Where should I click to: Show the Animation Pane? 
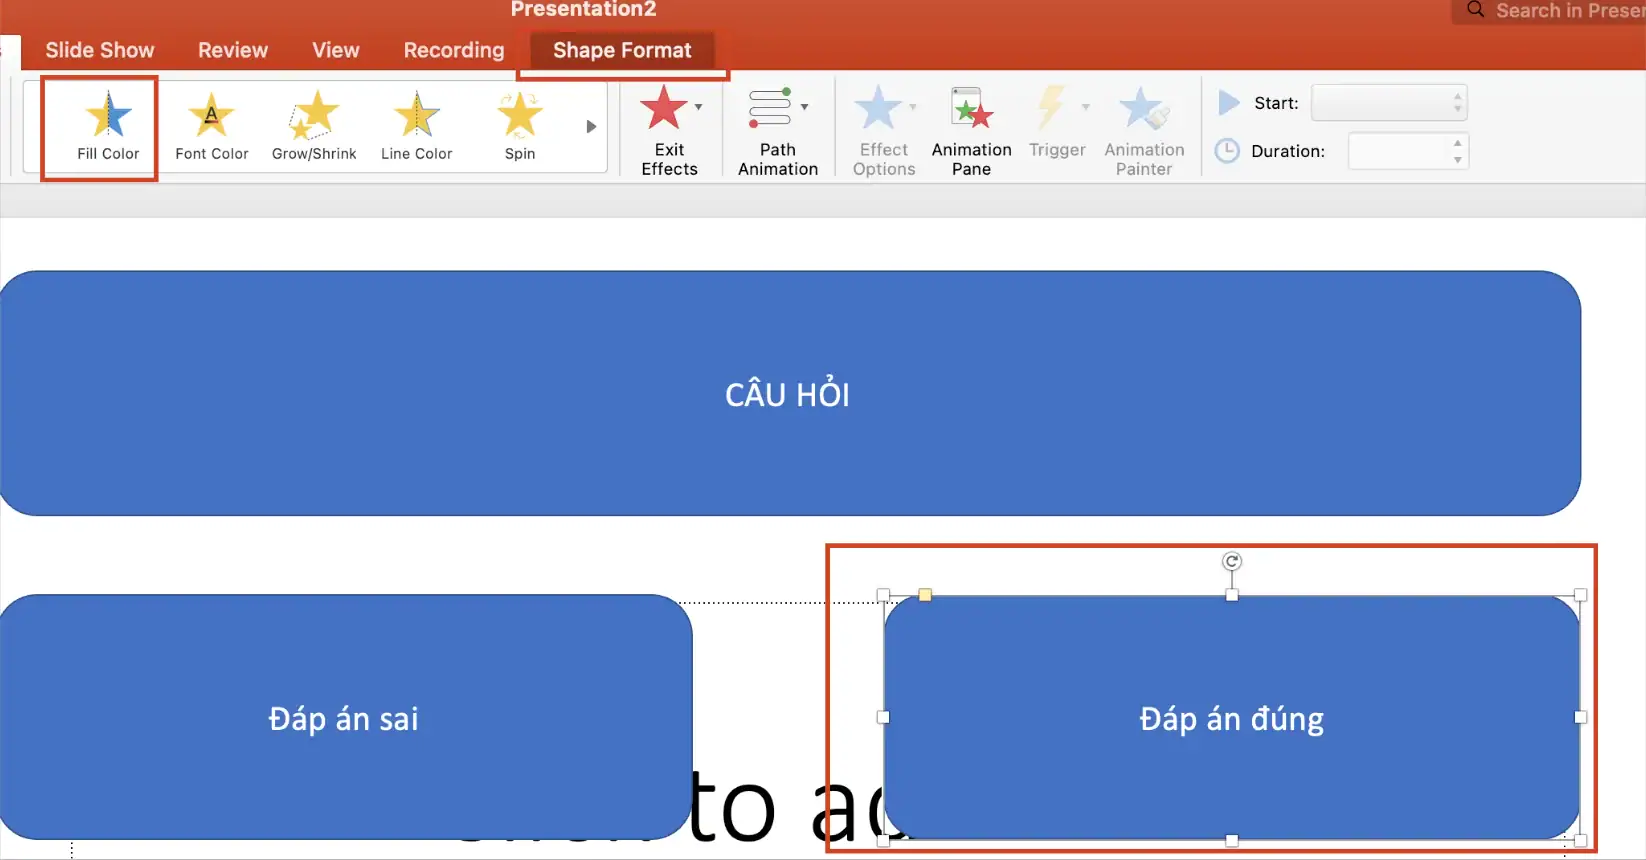[x=971, y=130]
